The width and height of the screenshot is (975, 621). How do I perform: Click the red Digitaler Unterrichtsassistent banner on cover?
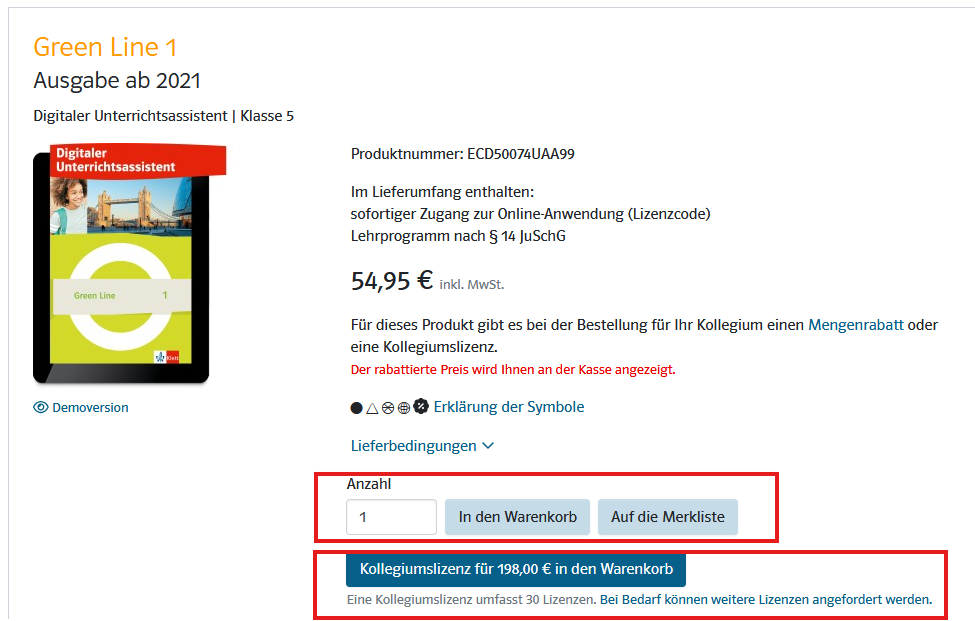point(139,160)
